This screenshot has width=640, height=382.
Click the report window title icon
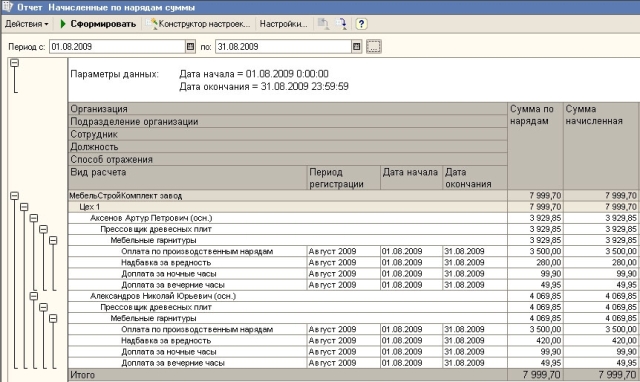tap(8, 7)
